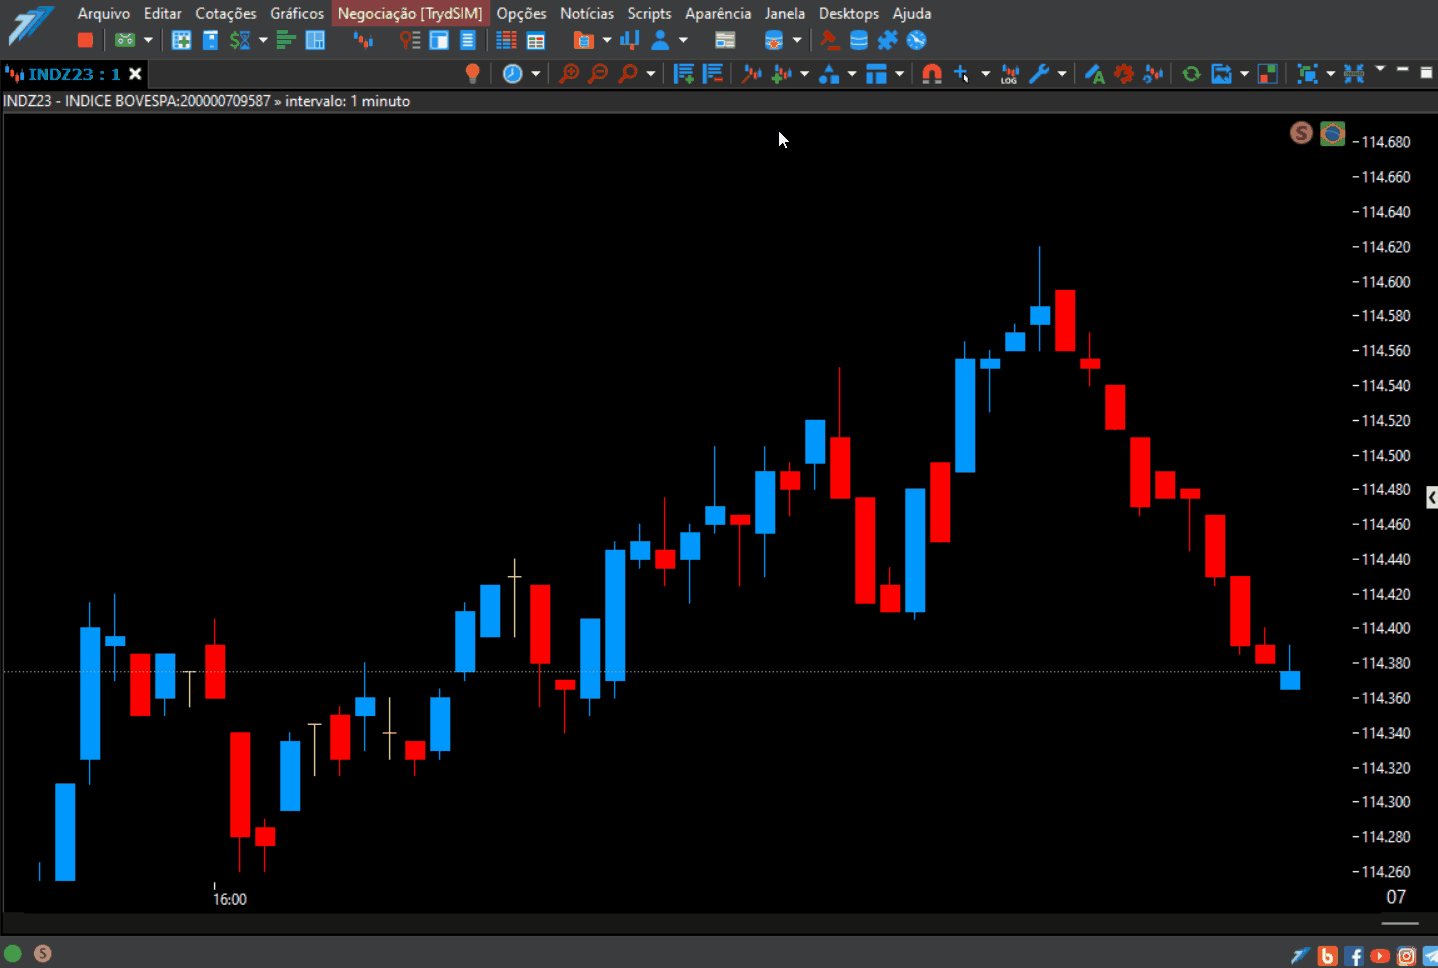This screenshot has height=968, width=1438.
Task: Open the Facebook link in the status bar
Action: coord(1353,956)
